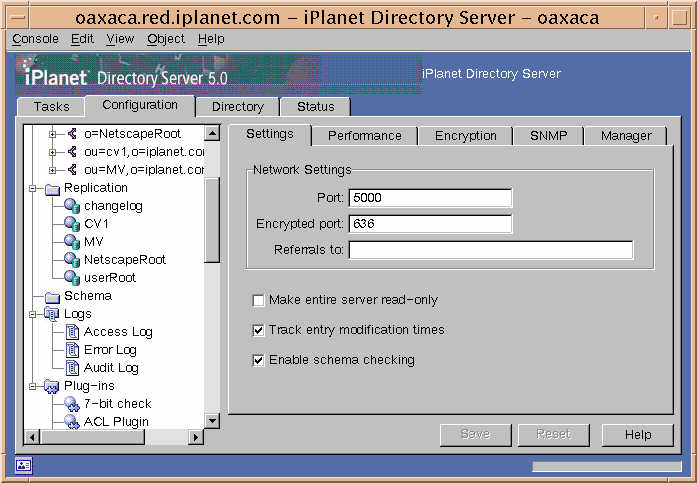The image size is (697, 483).
Task: Click the Reset button
Action: tap(553, 434)
